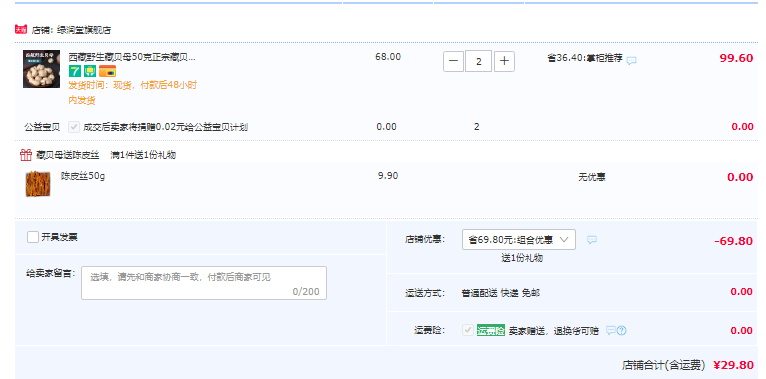Click the 无优惠 label in gift row
Viewport: 766px width, 379px height.
pos(592,177)
